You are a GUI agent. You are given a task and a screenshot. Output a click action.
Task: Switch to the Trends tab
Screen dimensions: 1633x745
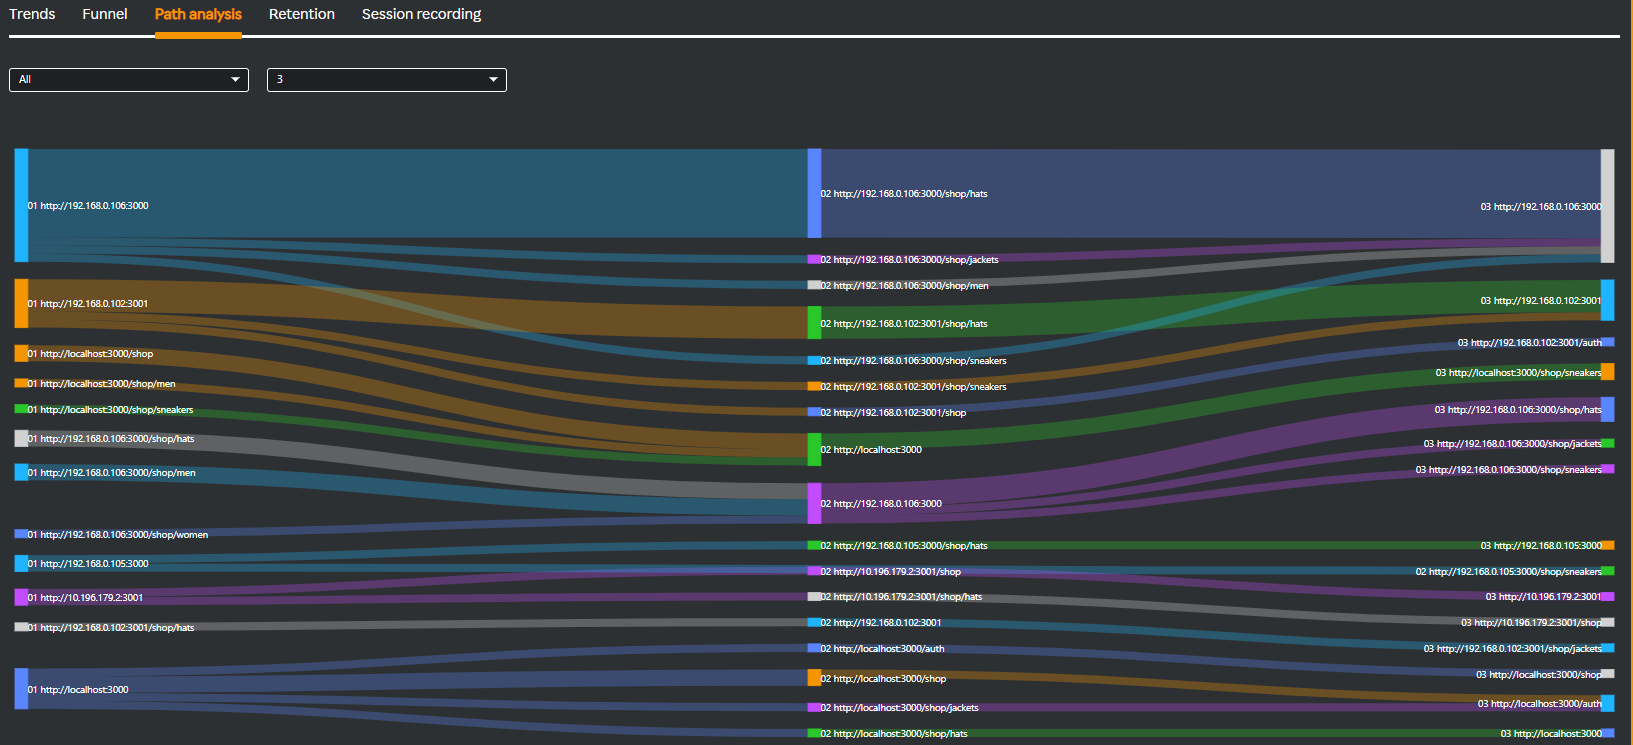click(32, 14)
